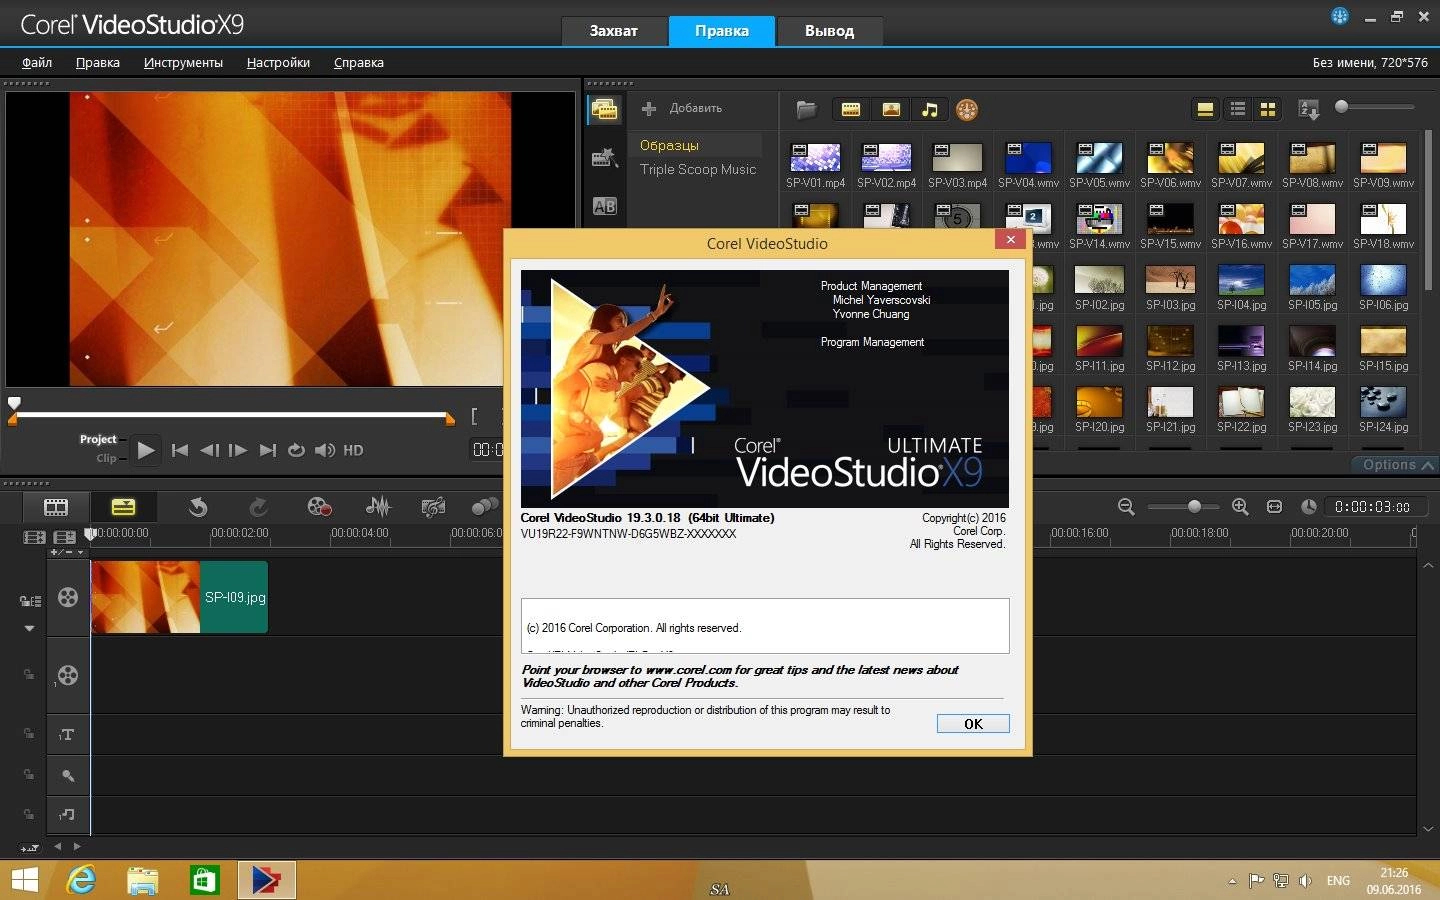This screenshot has height=900, width=1440.
Task: Switch to Timeline view
Action: pos(123,507)
